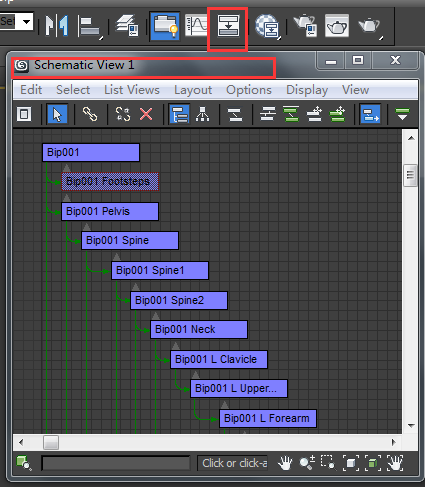Select the Bip001 L Forearm node
The height and width of the screenshot is (487, 425).
268,418
